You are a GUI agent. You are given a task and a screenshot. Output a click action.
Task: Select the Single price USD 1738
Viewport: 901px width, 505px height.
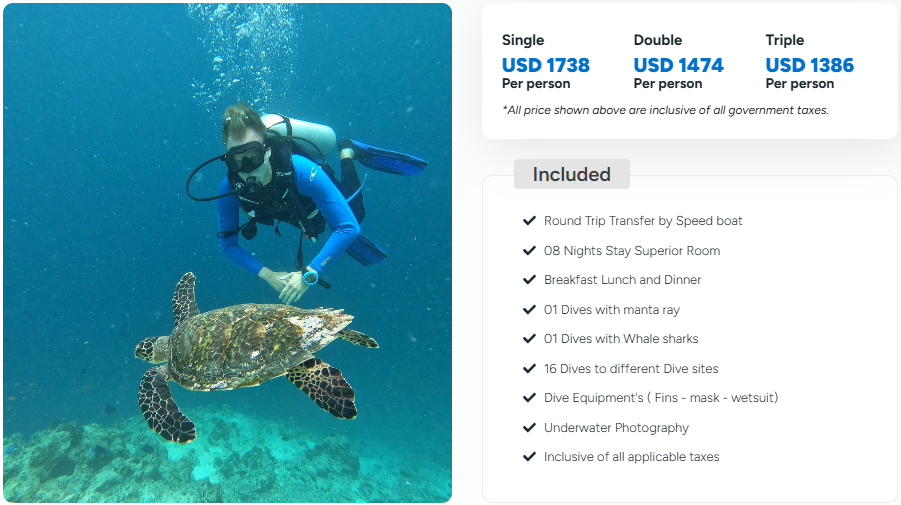pos(546,66)
